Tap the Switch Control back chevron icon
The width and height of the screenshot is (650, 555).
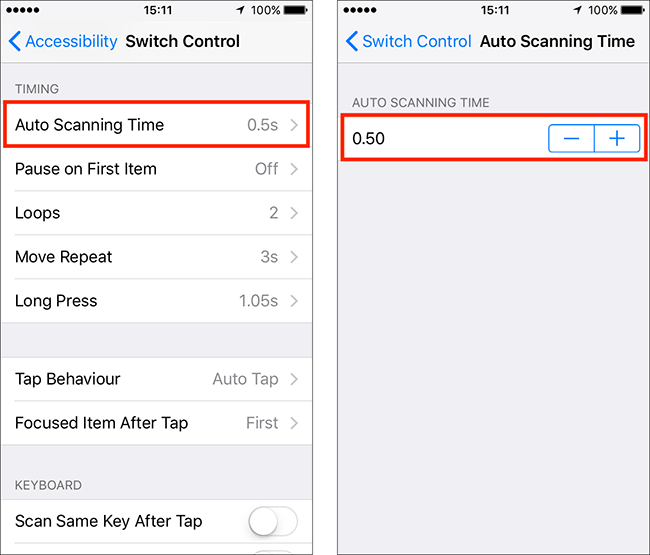(x=352, y=41)
